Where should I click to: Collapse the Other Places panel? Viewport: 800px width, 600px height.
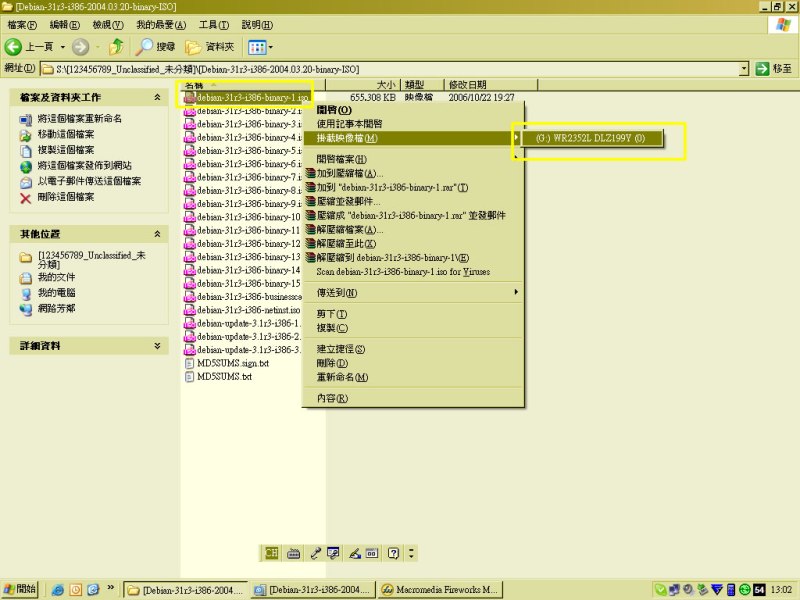pos(157,234)
